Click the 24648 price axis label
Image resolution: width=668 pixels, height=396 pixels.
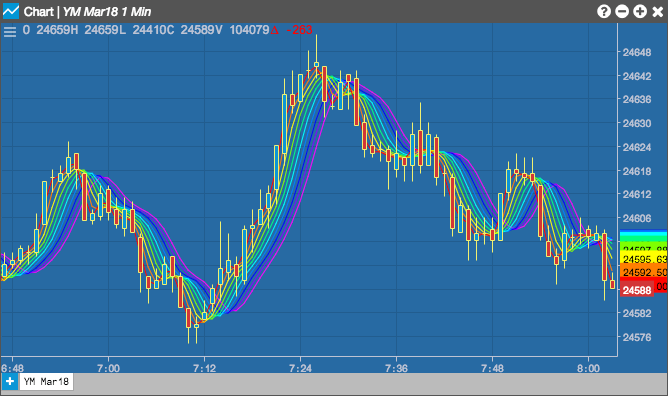[637, 52]
